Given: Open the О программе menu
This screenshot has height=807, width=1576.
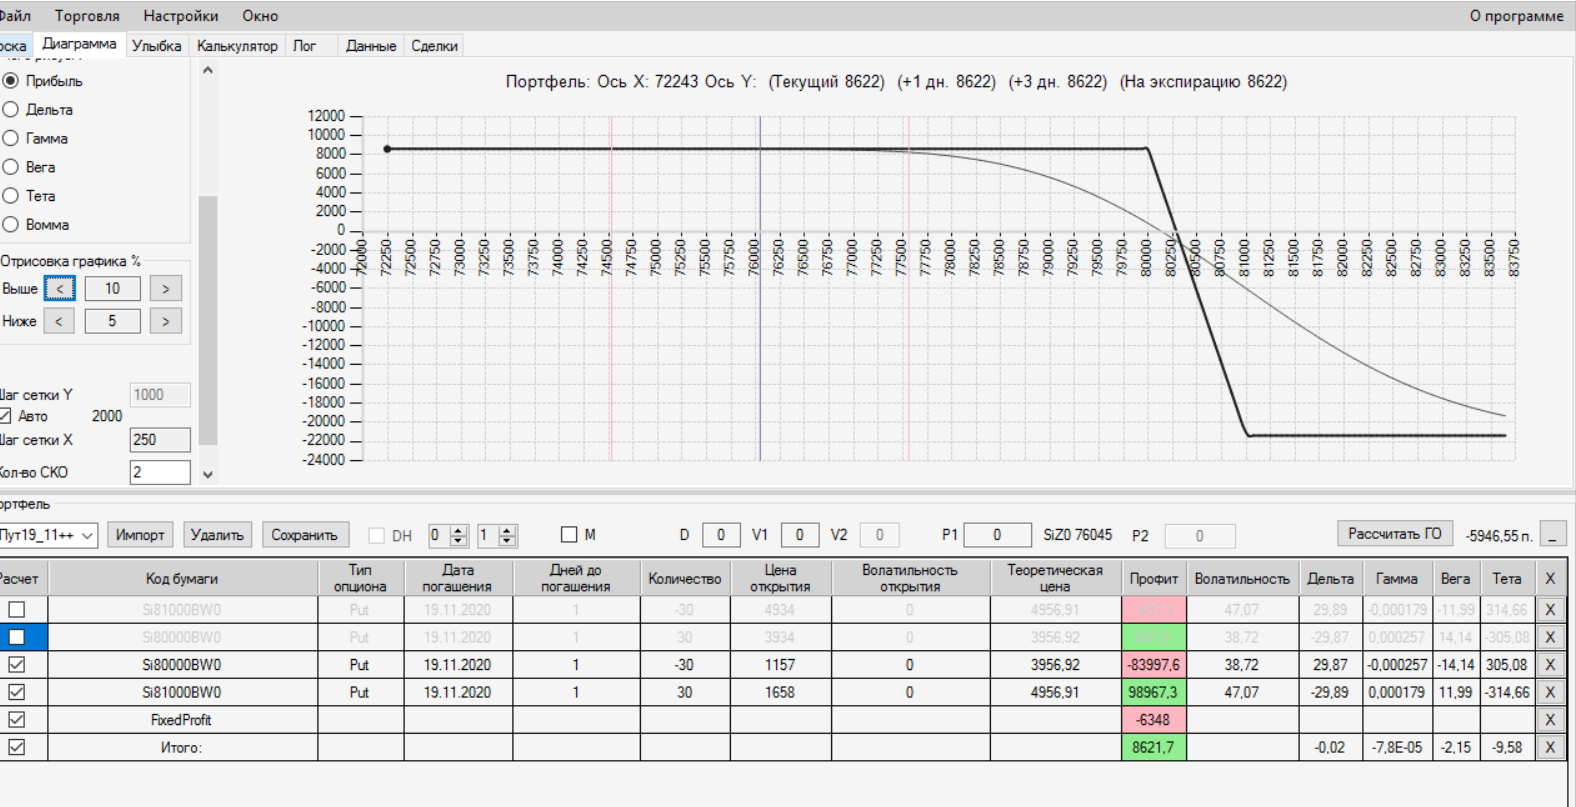Looking at the screenshot, I should pos(1516,16).
